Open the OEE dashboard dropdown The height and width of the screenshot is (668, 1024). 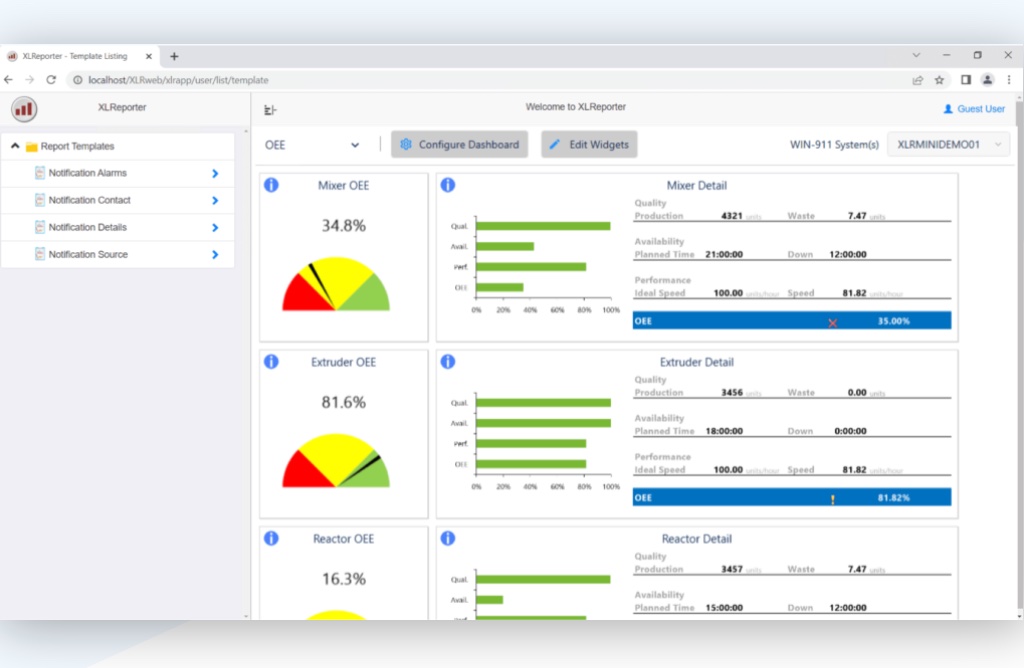(312, 145)
